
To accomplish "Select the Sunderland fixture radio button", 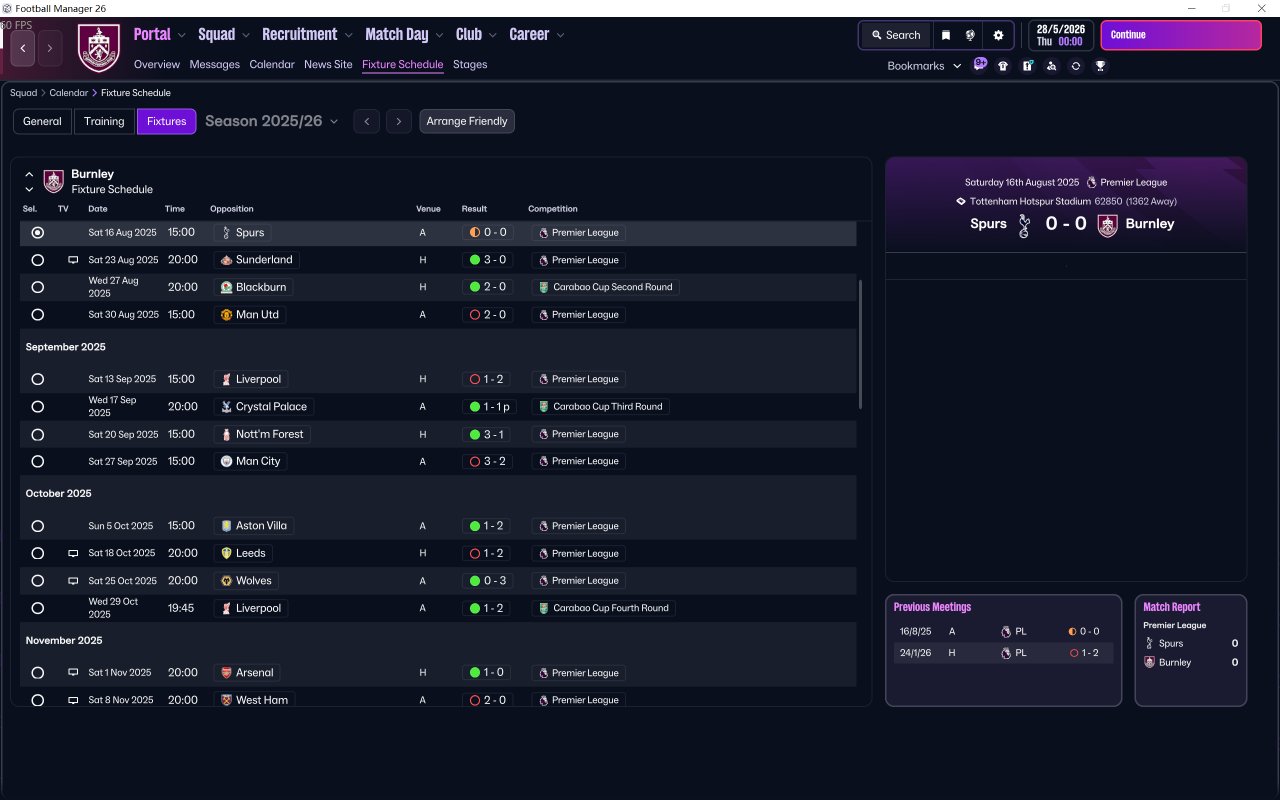I will pos(38,260).
